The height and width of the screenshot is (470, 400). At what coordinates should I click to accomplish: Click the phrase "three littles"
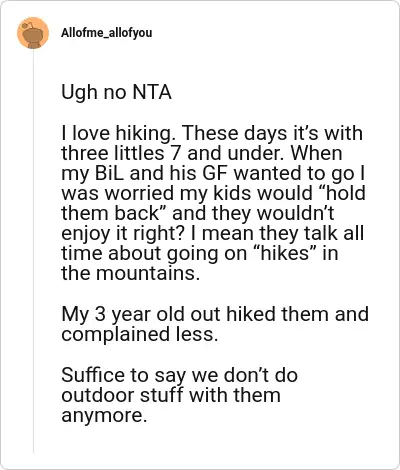(x=113, y=153)
